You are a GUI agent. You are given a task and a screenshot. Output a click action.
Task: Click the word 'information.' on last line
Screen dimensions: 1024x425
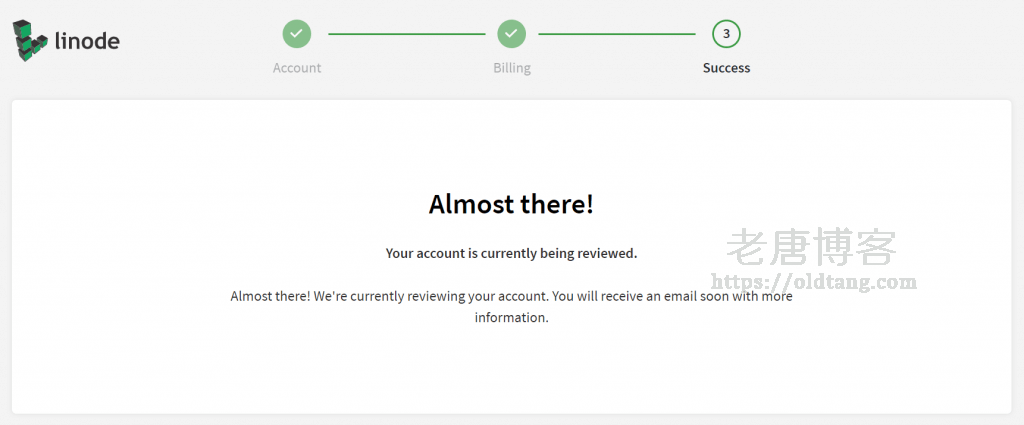(511, 318)
